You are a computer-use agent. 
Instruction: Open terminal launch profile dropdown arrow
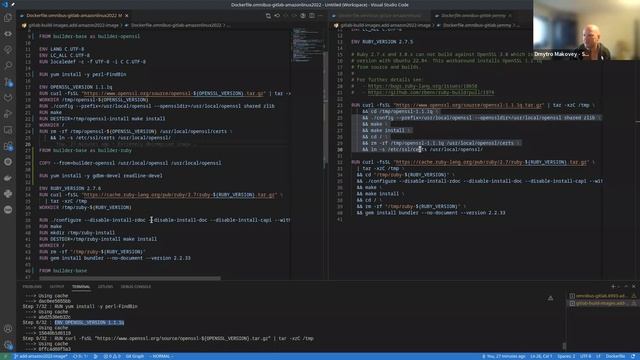tap(618, 287)
